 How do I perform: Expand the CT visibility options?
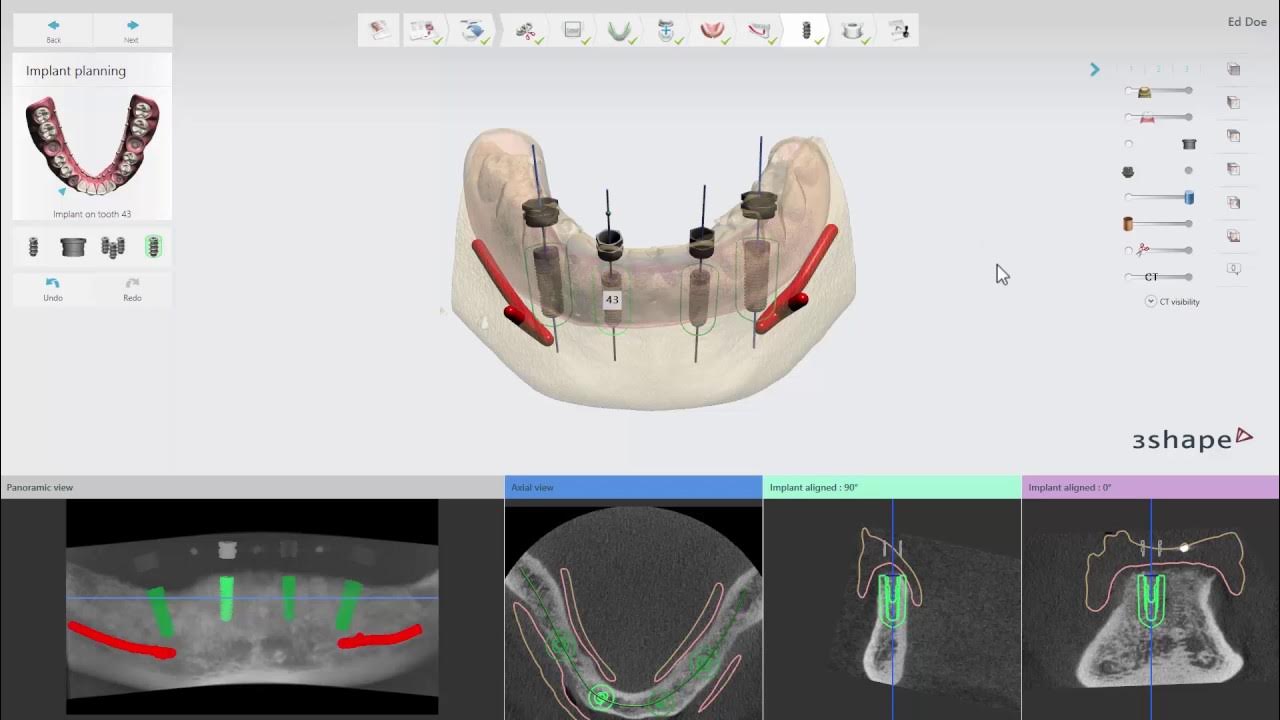tap(1151, 300)
